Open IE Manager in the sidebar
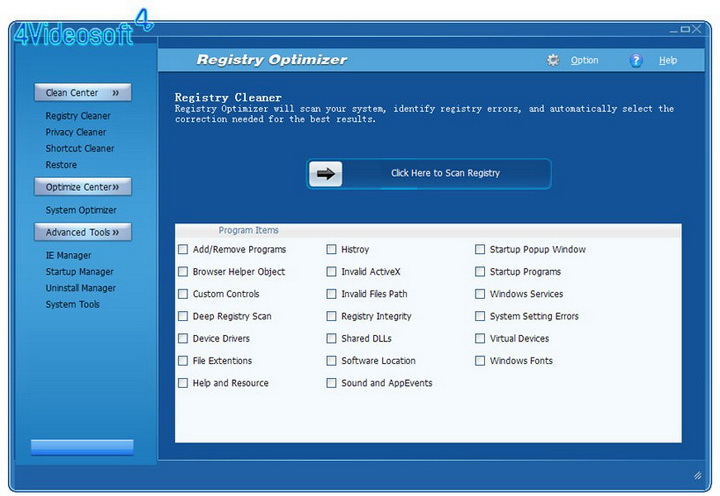The height and width of the screenshot is (496, 720). coord(68,255)
